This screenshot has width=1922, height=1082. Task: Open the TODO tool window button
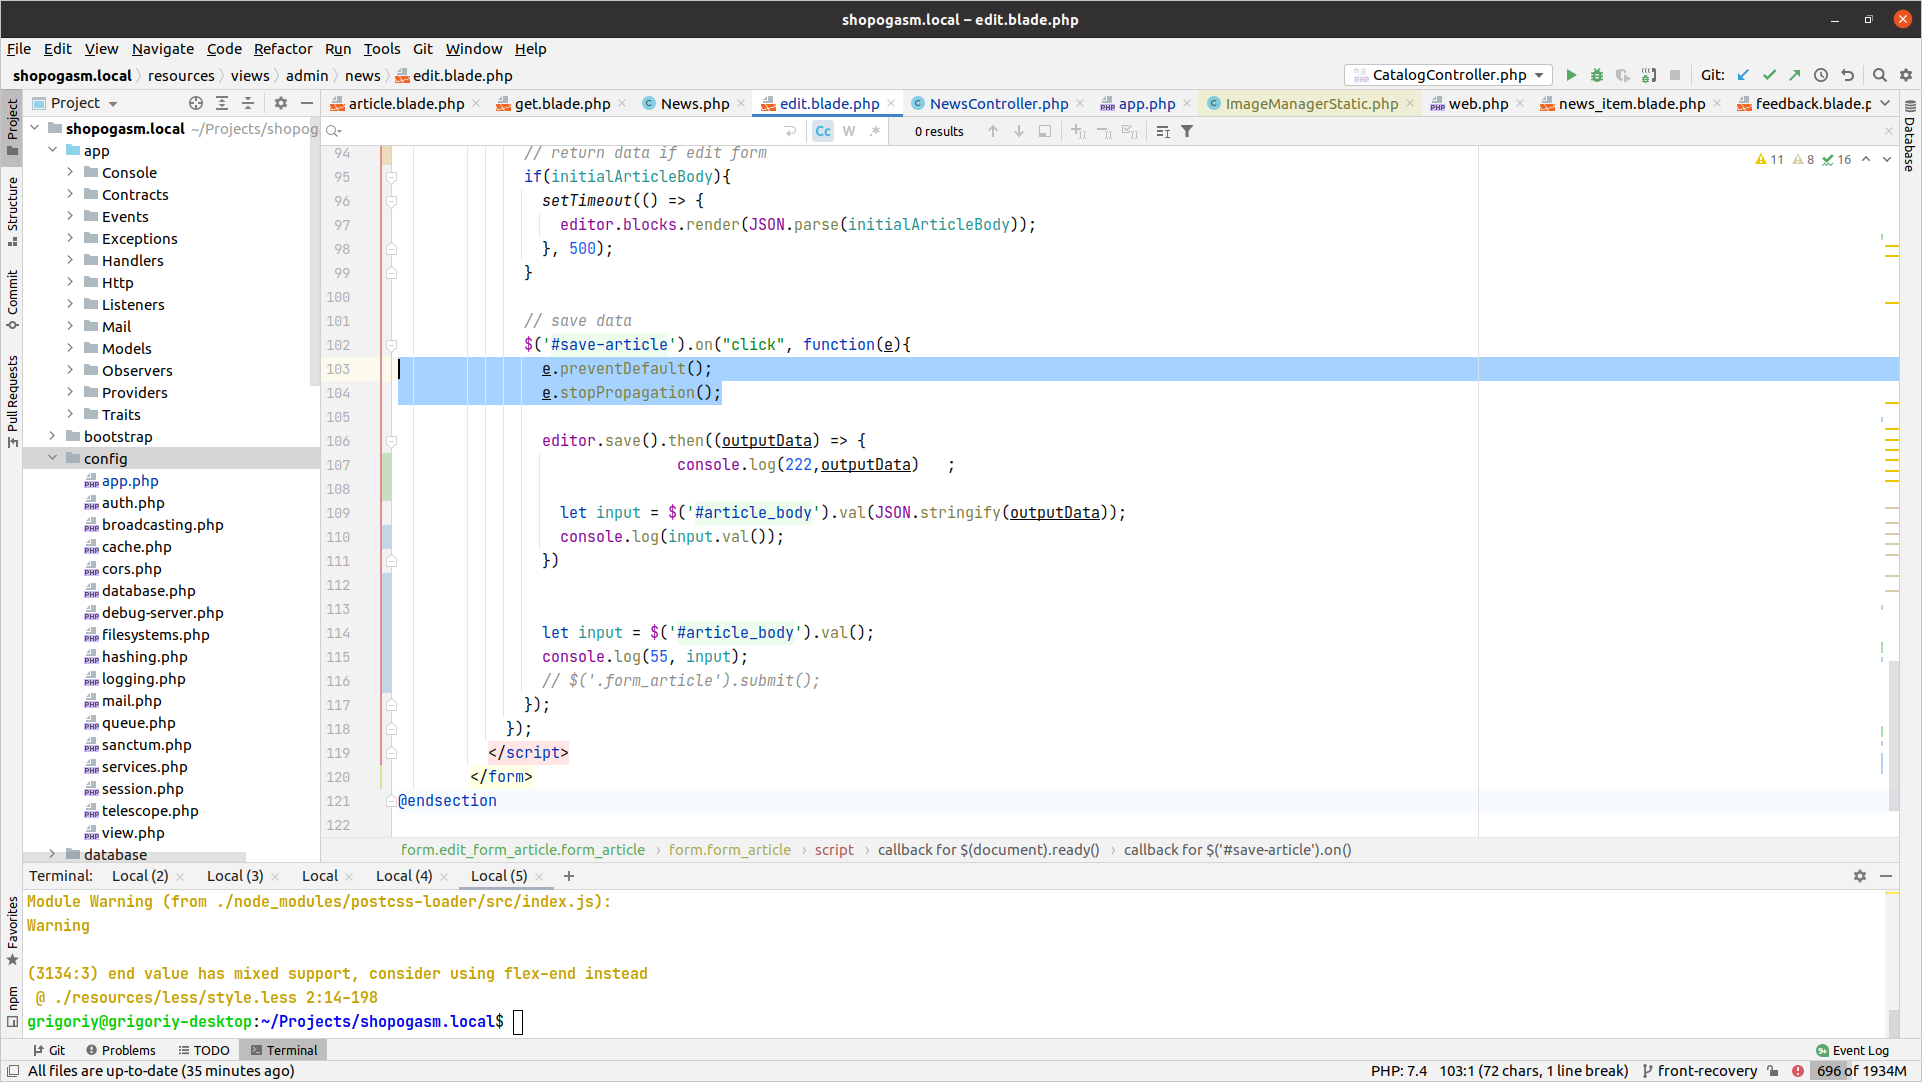(204, 1050)
